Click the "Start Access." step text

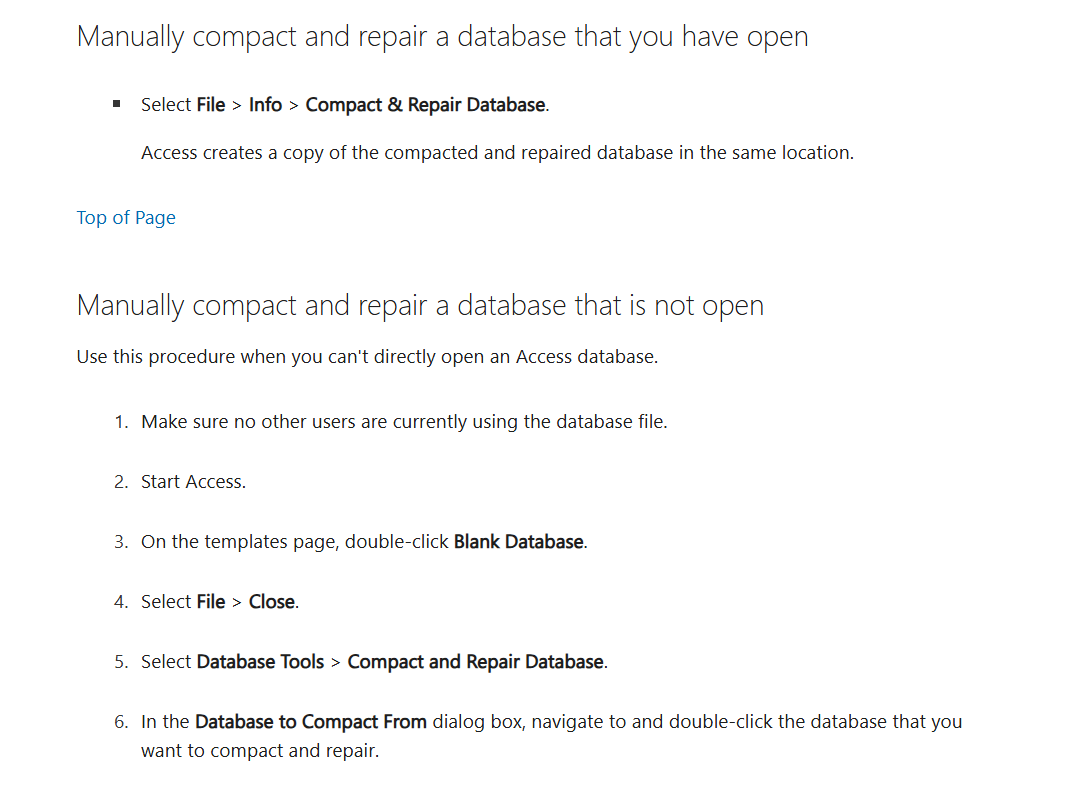[x=193, y=482]
